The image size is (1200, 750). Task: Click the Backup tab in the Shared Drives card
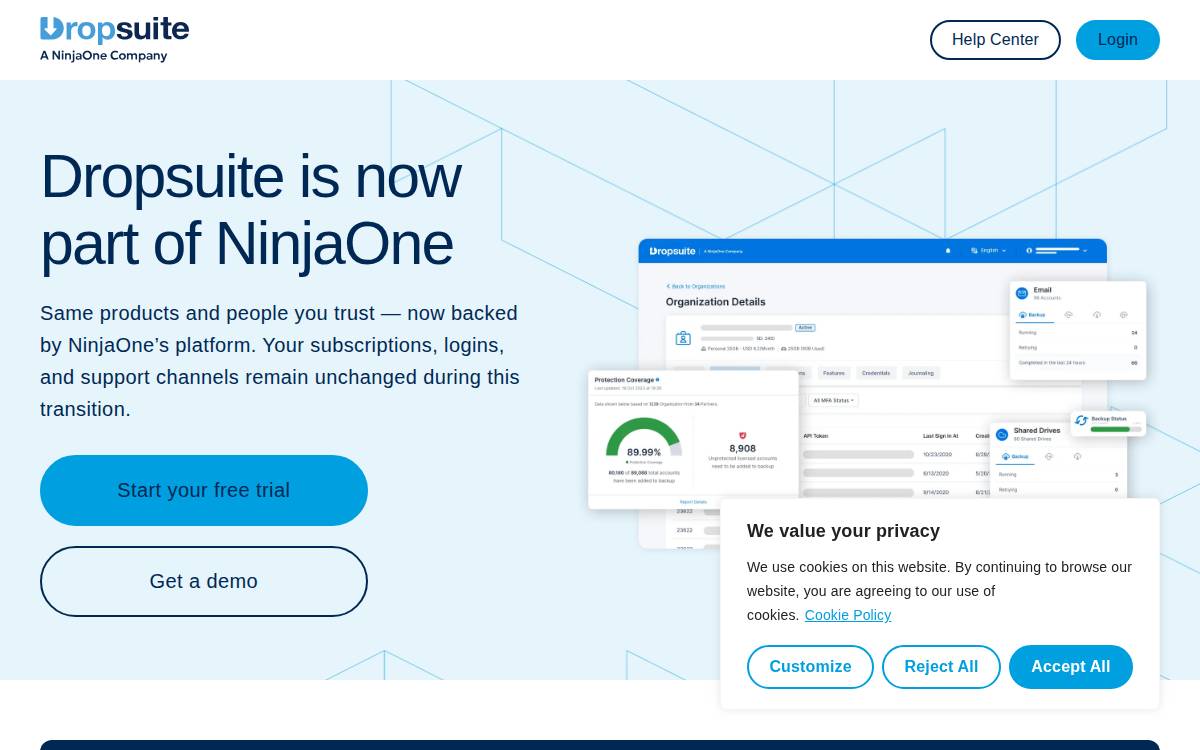[1014, 456]
